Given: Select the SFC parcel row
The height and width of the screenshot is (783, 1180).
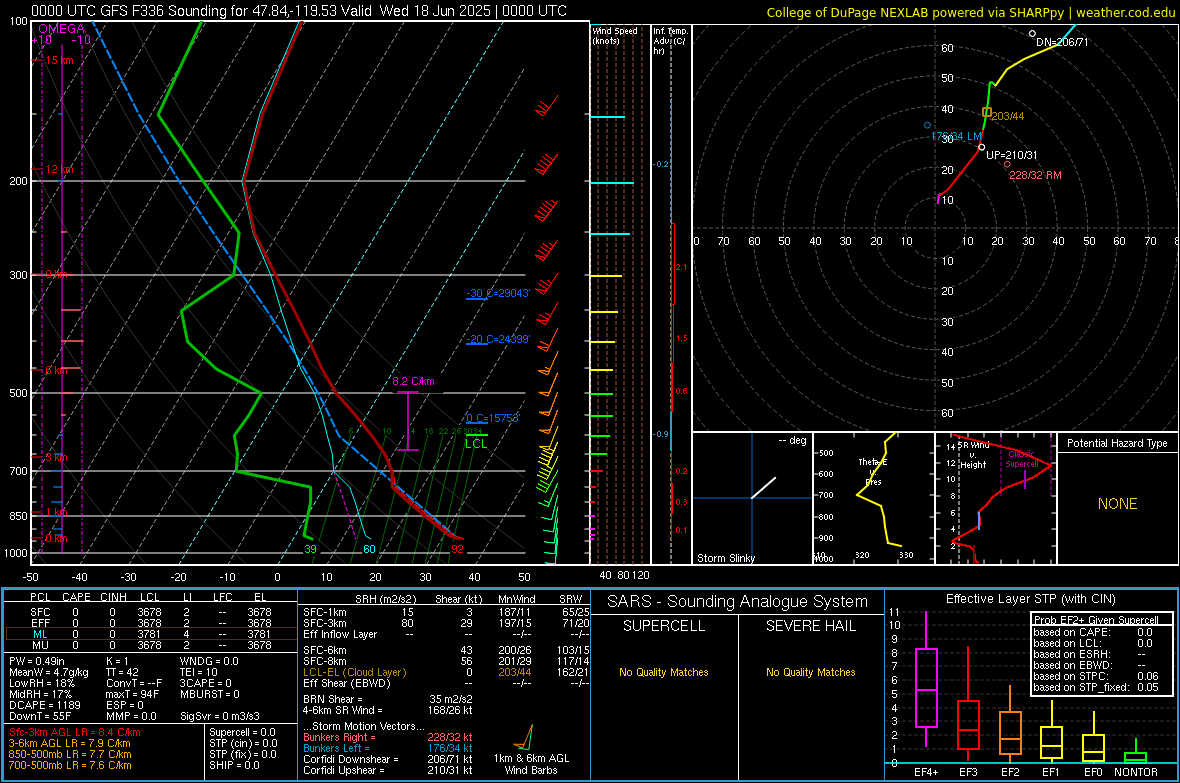Looking at the screenshot, I should [x=151, y=612].
